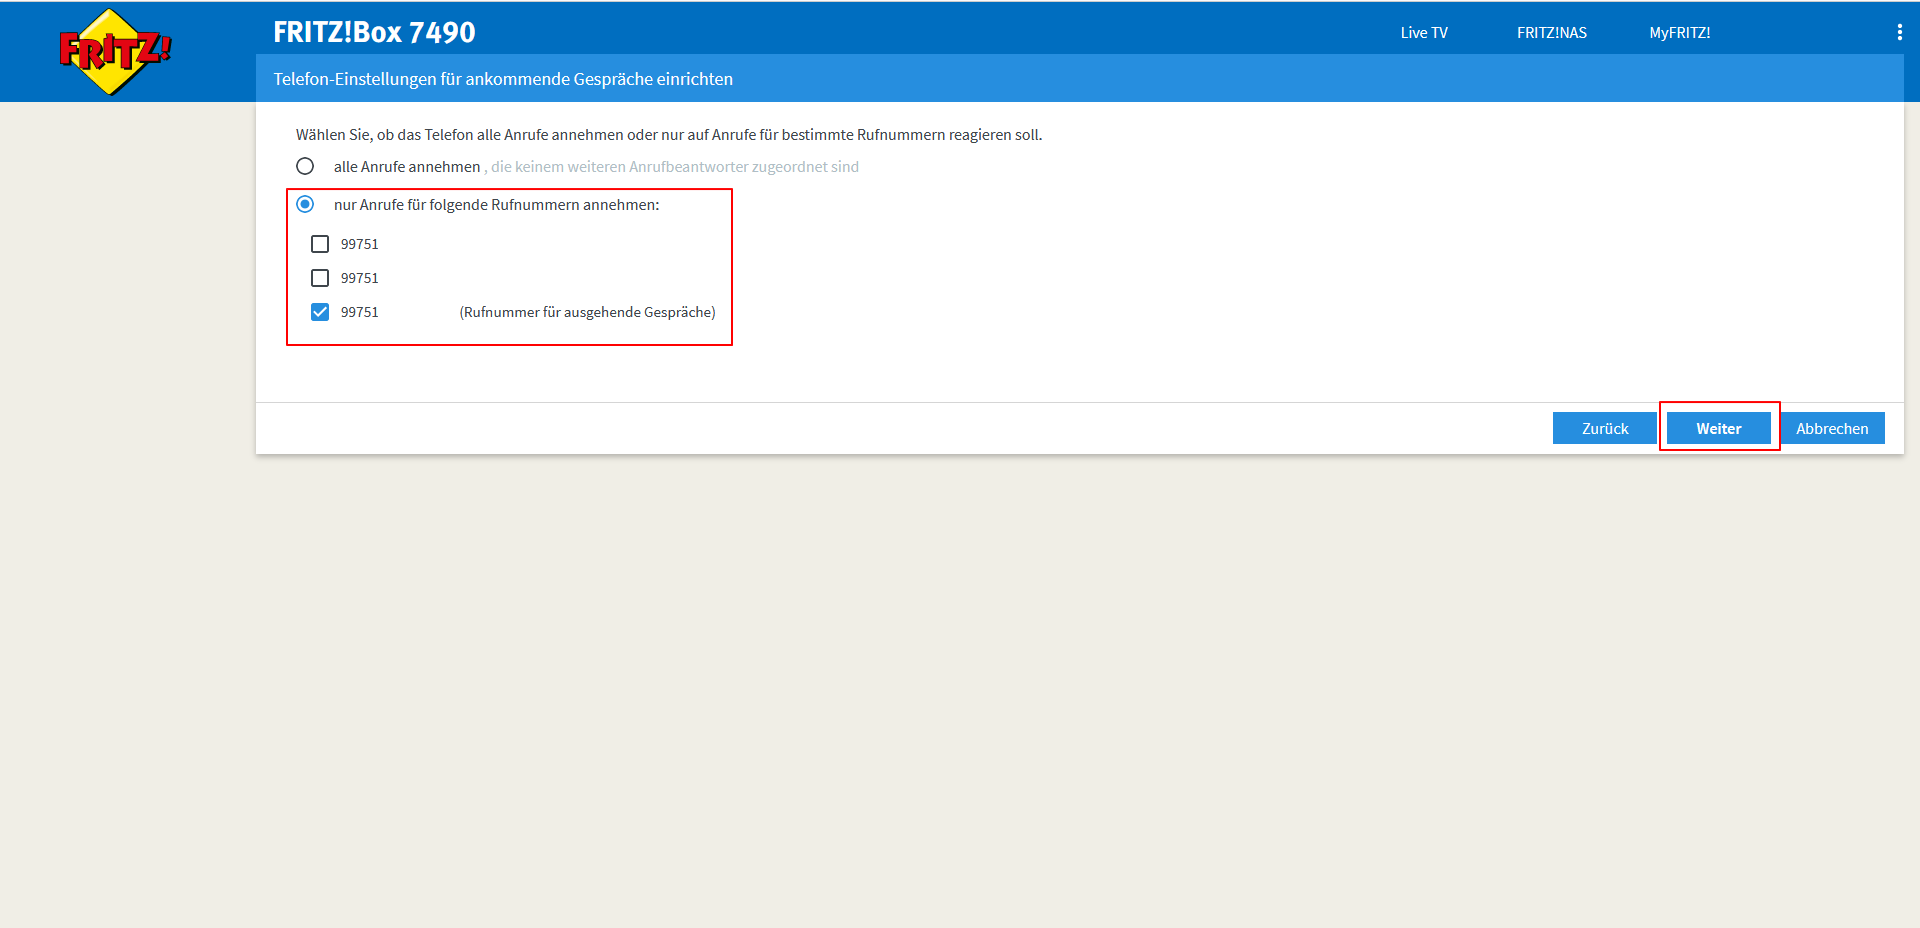
Task: Open the three-dot options menu
Action: pos(1899,32)
